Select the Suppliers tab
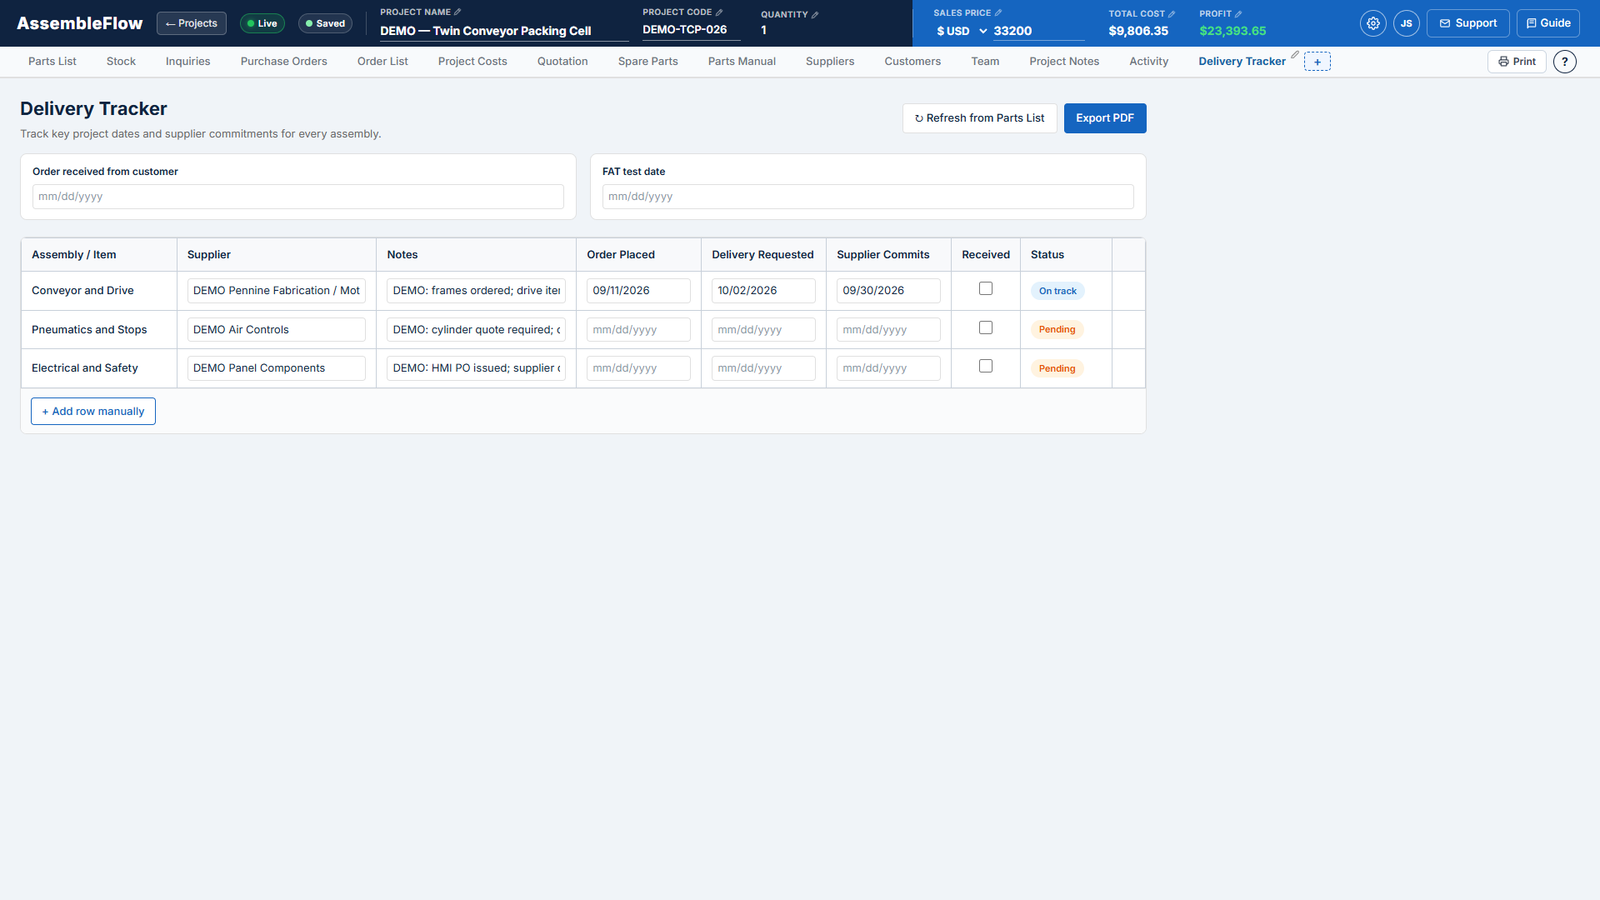The image size is (1600, 900). point(830,62)
